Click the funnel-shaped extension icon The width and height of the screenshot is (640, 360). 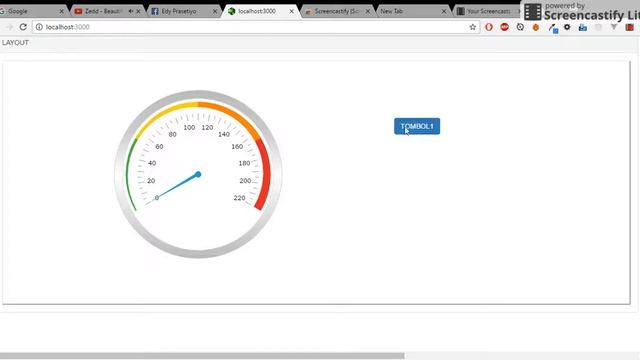click(x=614, y=27)
